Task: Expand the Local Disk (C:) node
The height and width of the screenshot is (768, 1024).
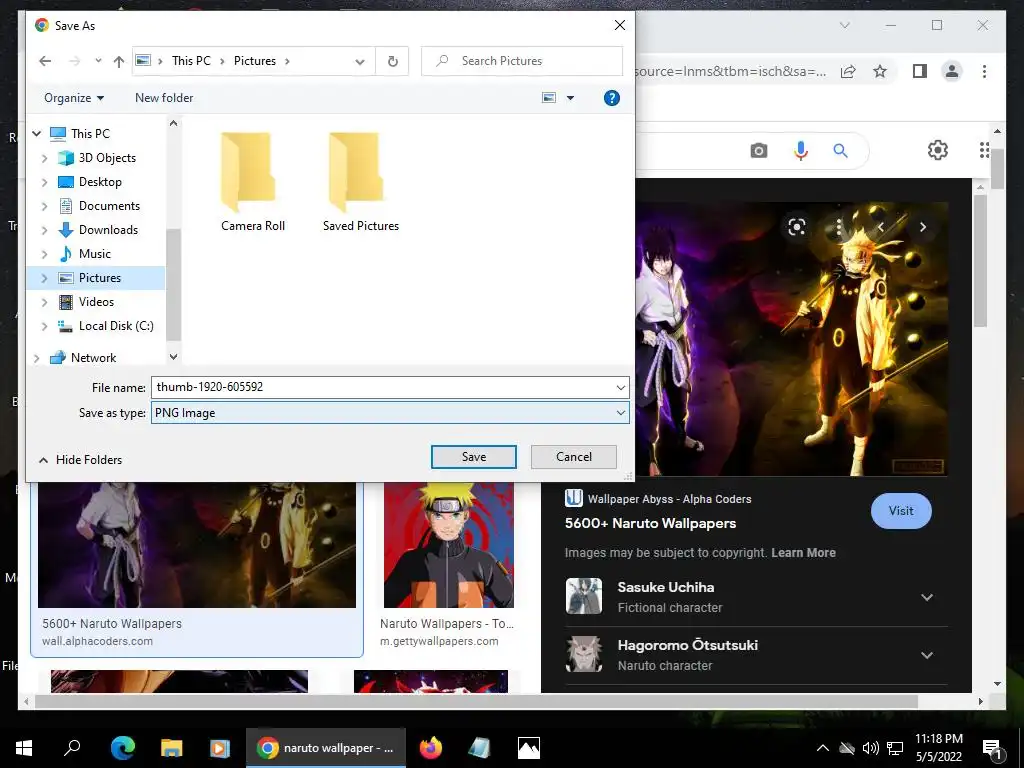Action: click(x=44, y=326)
